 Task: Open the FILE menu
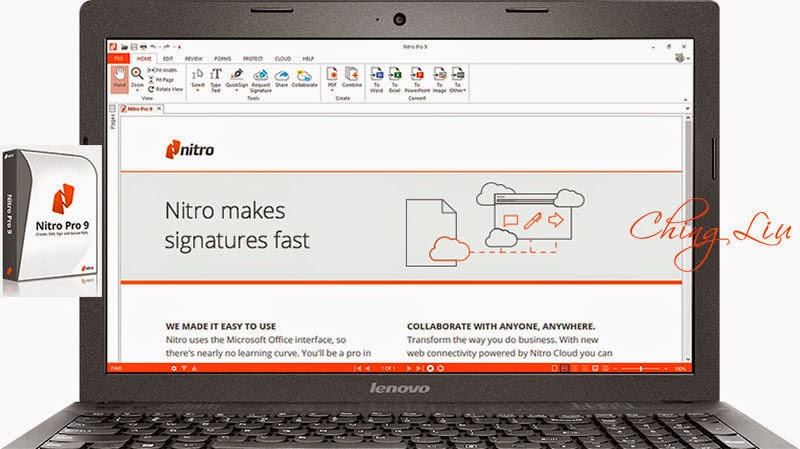(118, 59)
